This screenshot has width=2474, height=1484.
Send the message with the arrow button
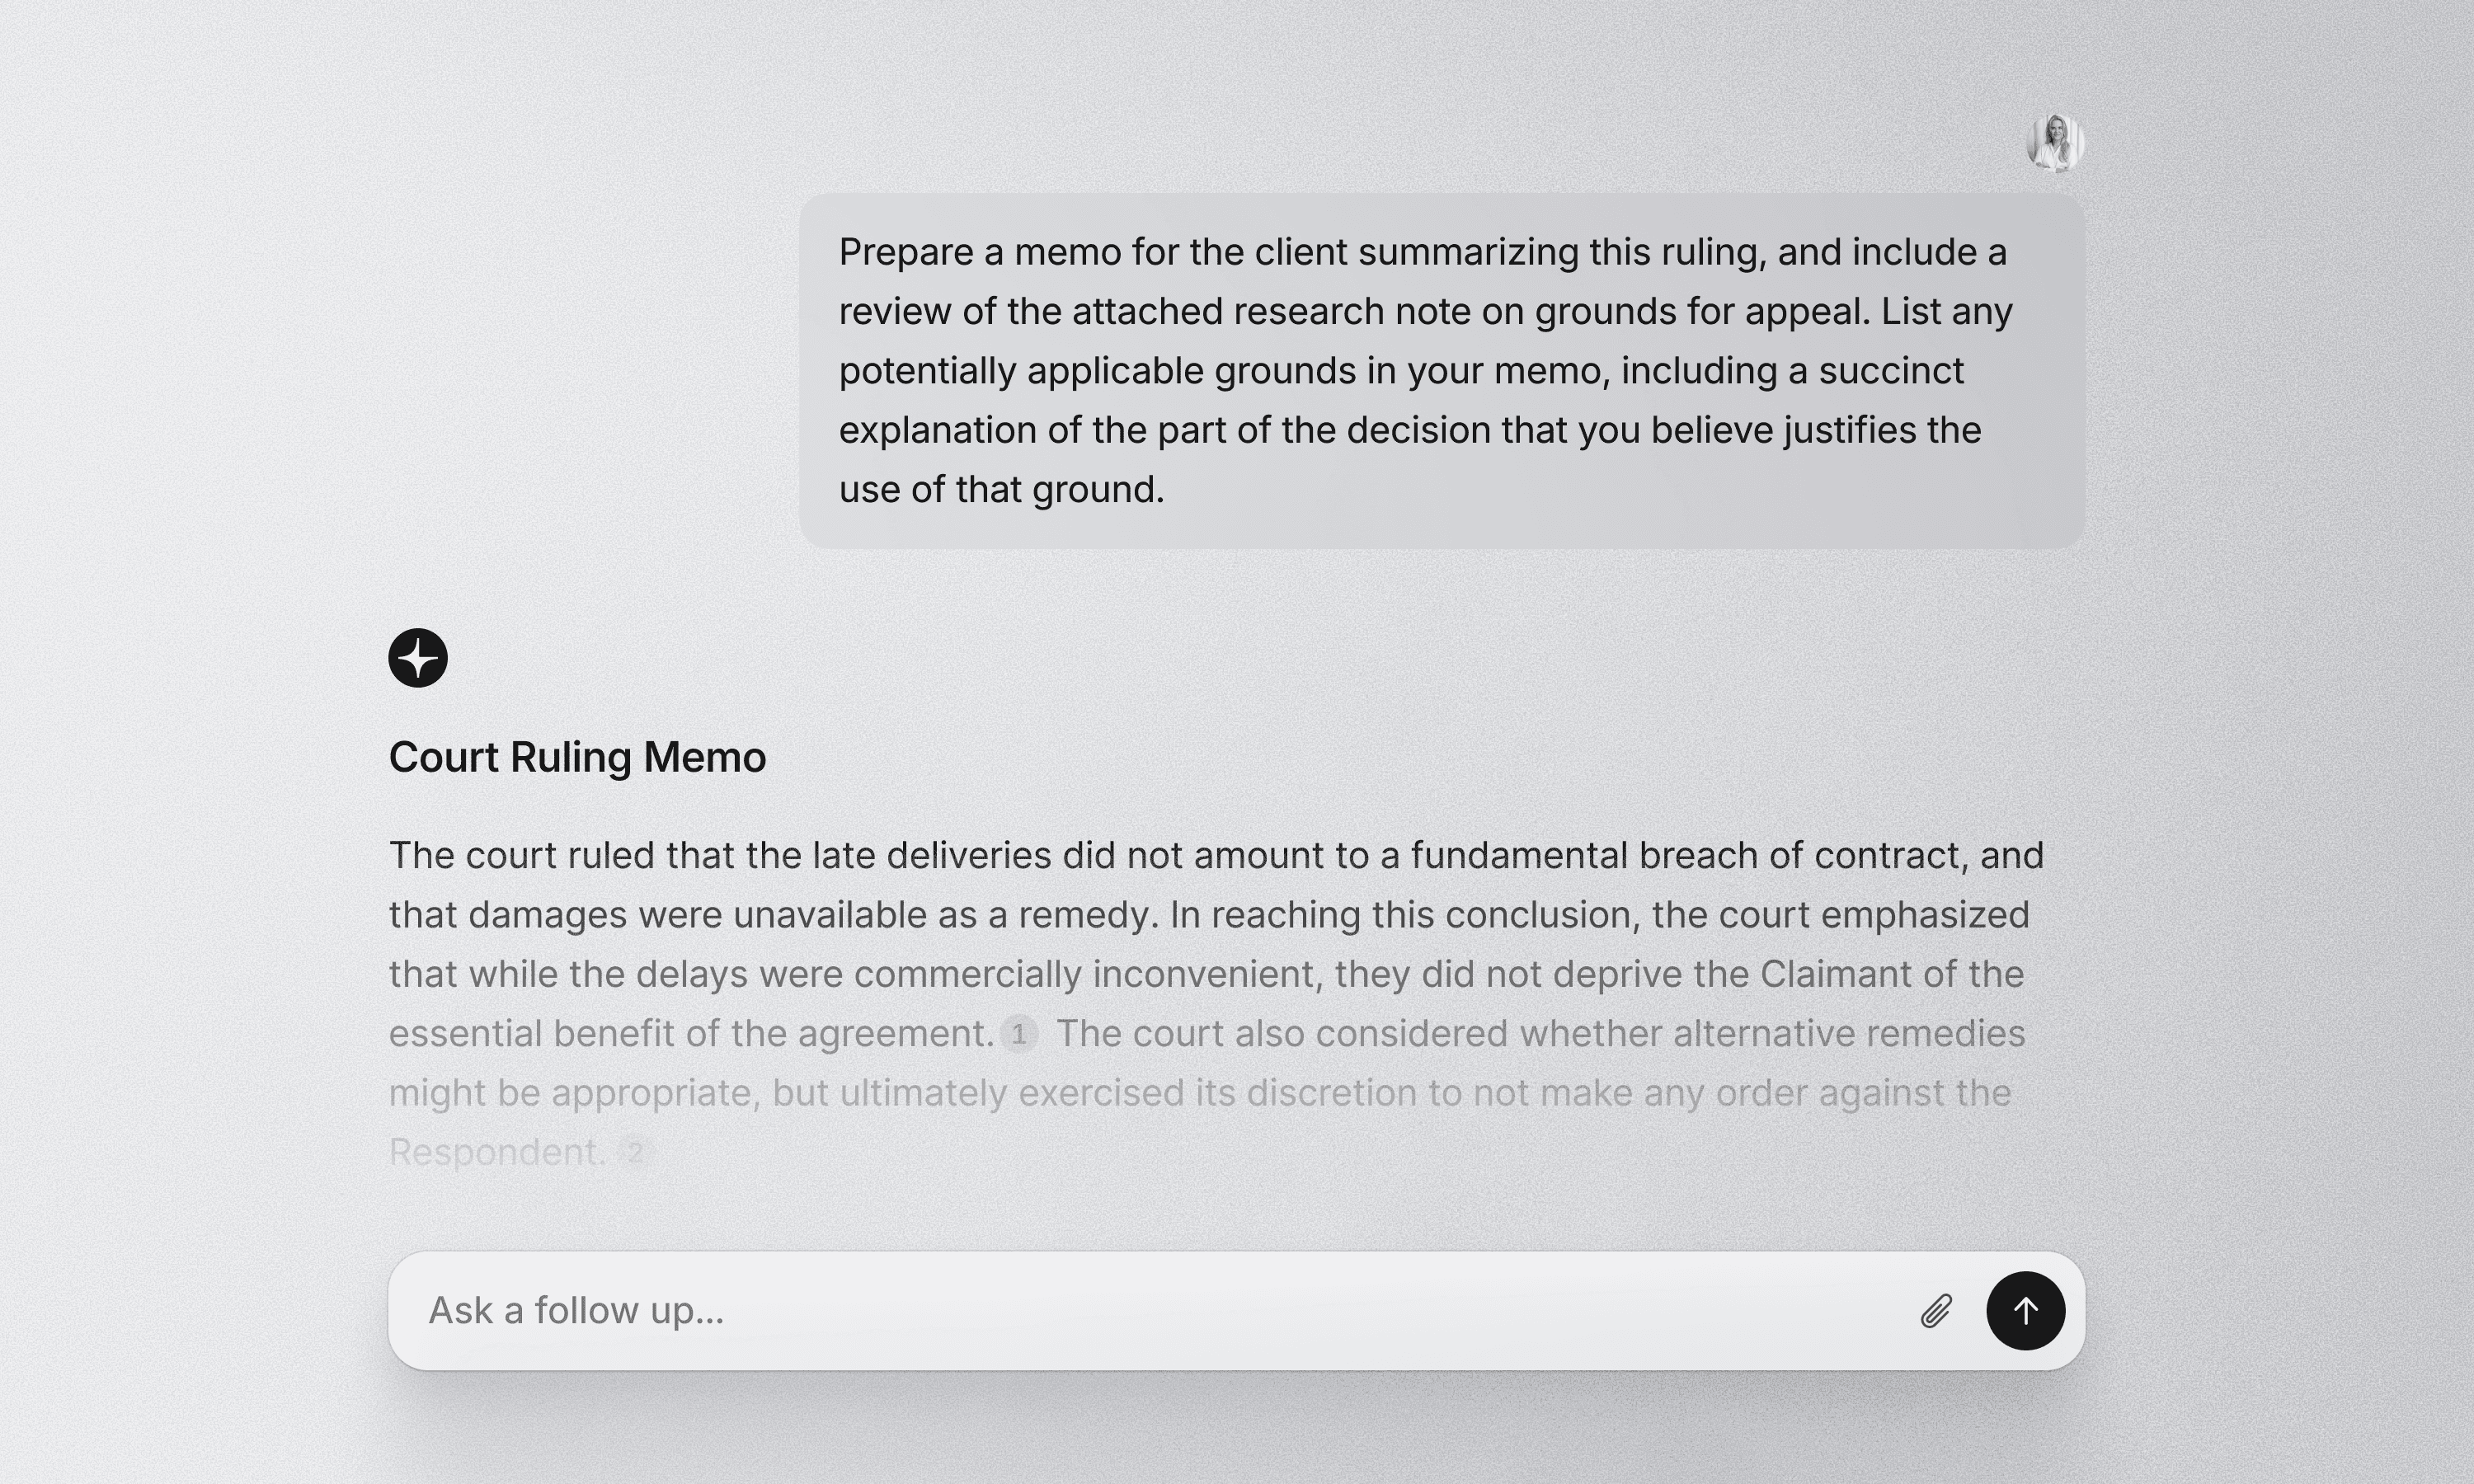tap(2025, 1310)
